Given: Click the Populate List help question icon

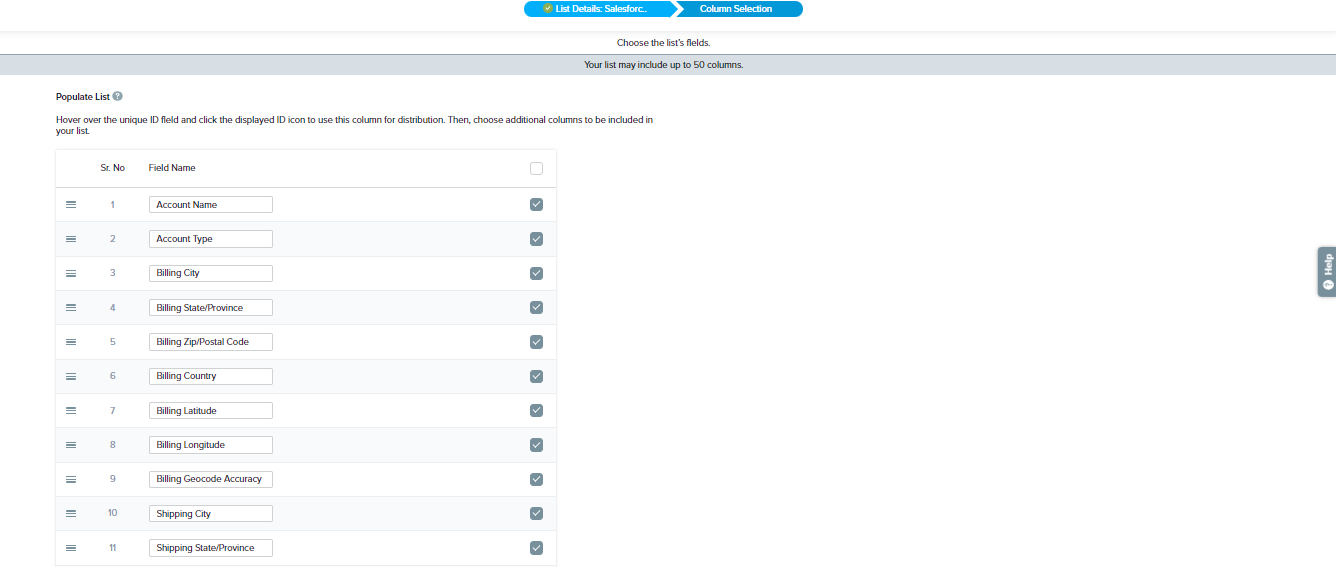Looking at the screenshot, I should pyautogui.click(x=118, y=97).
